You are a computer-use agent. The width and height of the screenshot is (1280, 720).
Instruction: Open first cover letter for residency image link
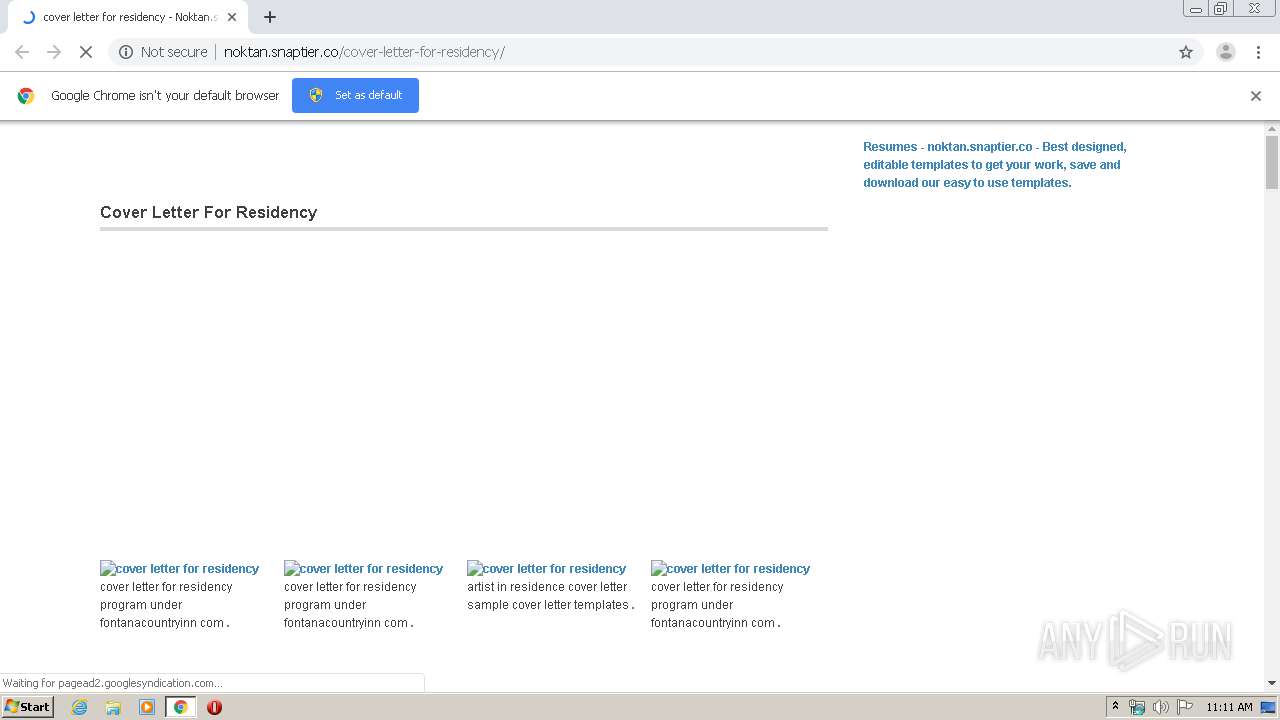pyautogui.click(x=179, y=568)
